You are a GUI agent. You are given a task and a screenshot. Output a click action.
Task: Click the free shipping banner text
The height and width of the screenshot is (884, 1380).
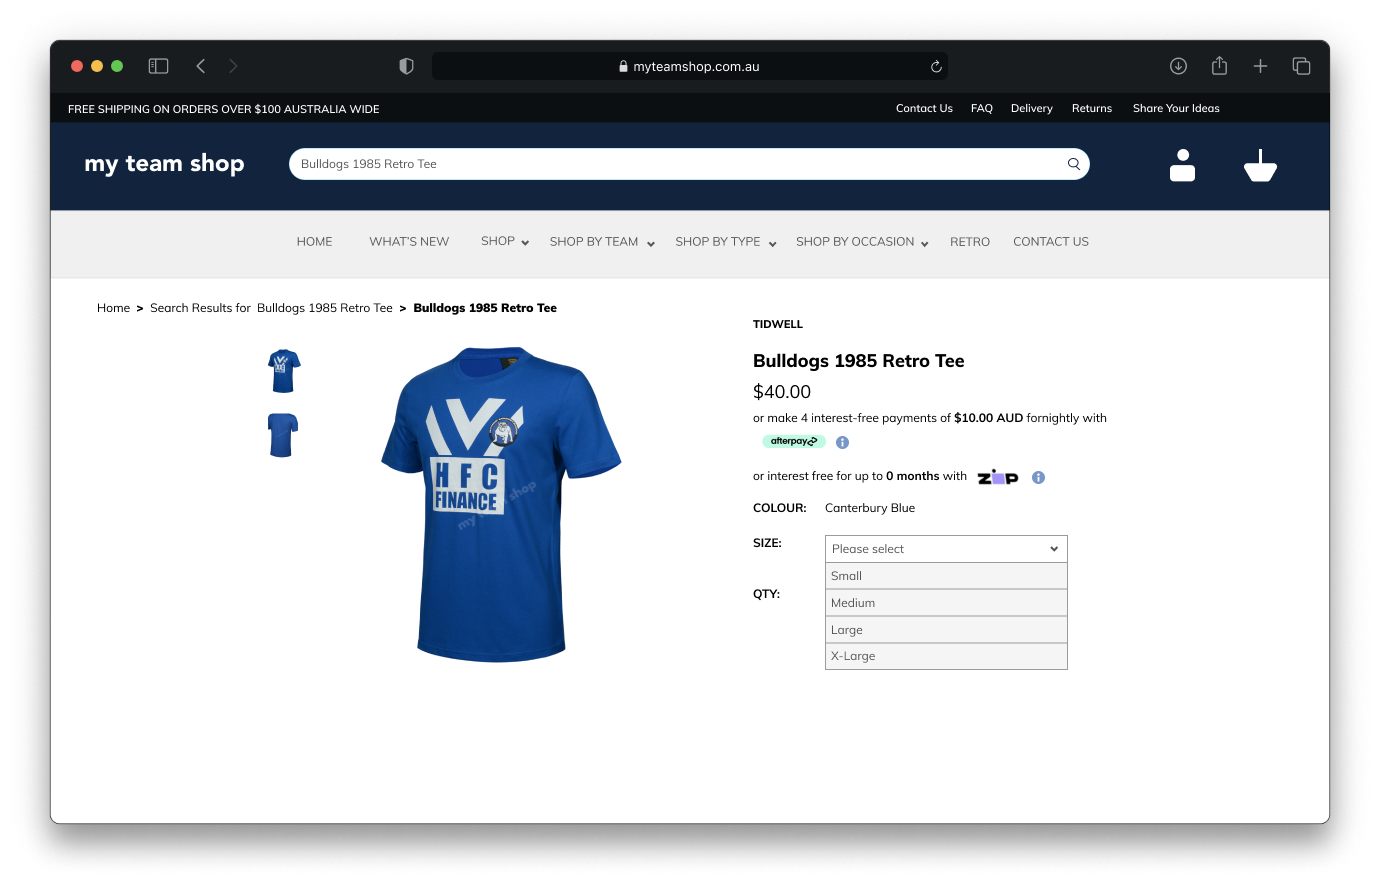[224, 109]
